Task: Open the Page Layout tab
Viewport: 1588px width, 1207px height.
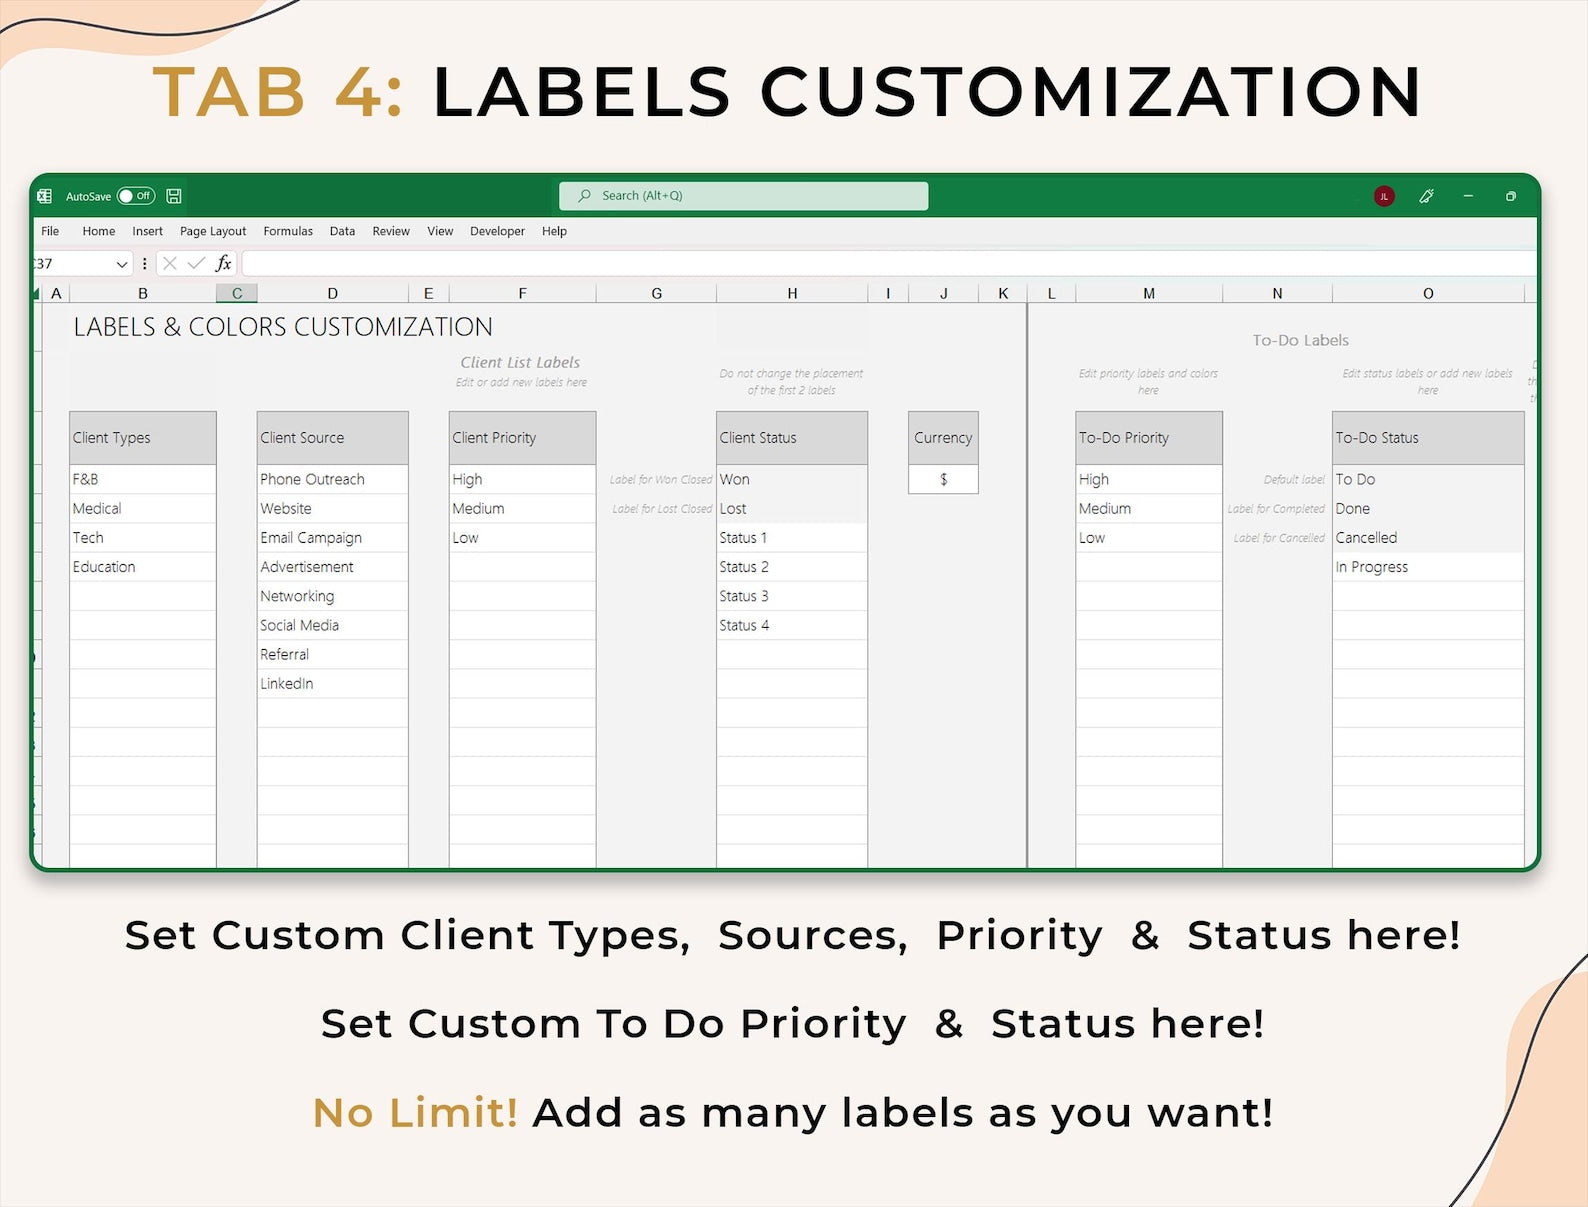Action: click(x=213, y=231)
